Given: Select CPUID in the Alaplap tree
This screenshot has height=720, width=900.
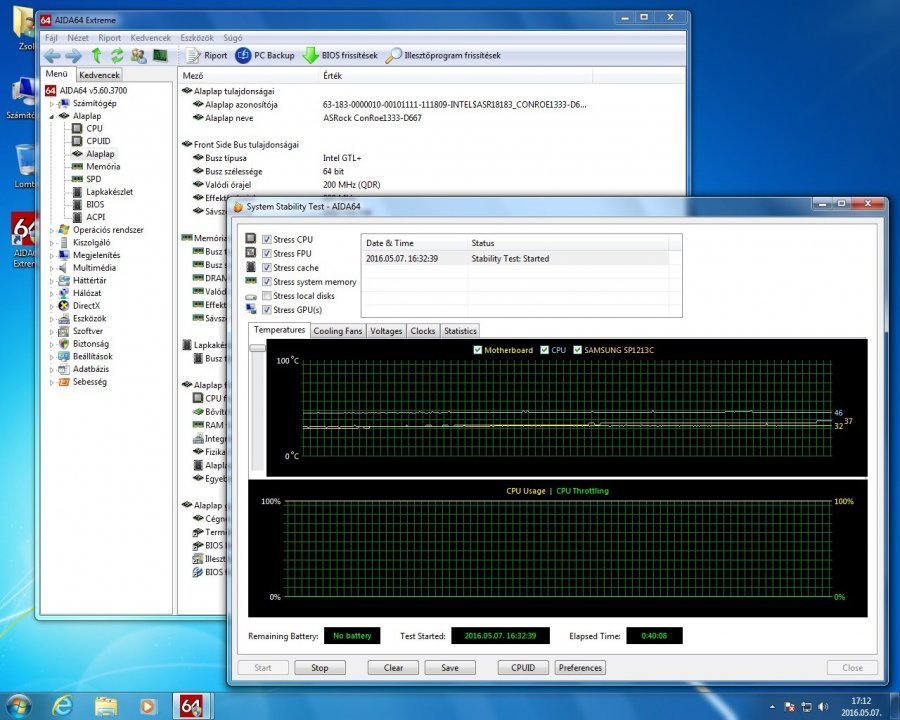Looking at the screenshot, I should (98, 141).
